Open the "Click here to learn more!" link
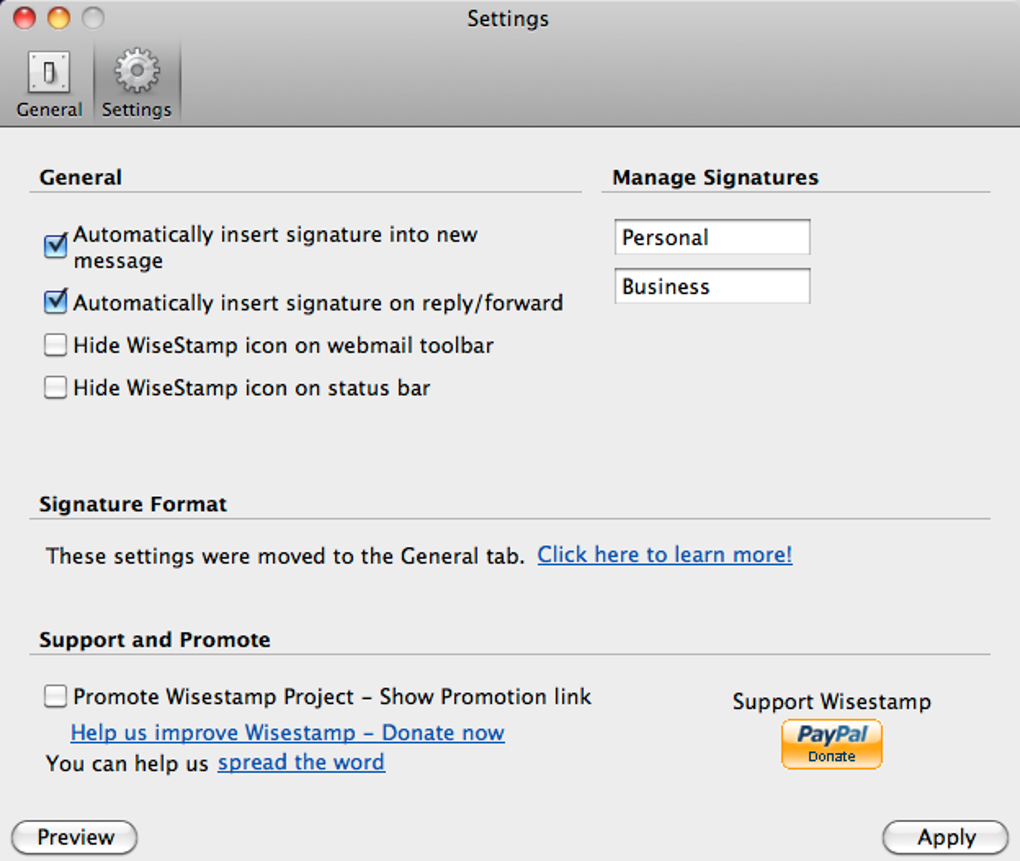The height and width of the screenshot is (861, 1020). tap(665, 555)
